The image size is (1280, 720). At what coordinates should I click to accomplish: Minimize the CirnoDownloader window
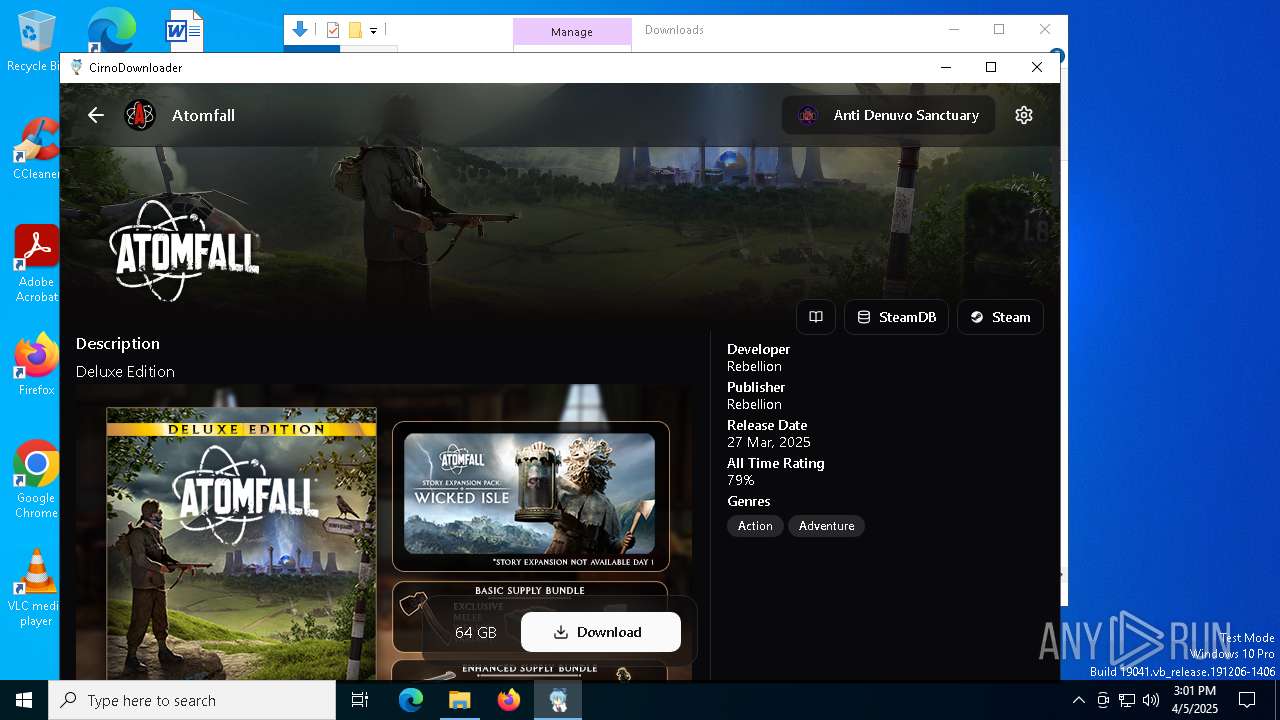pyautogui.click(x=946, y=67)
